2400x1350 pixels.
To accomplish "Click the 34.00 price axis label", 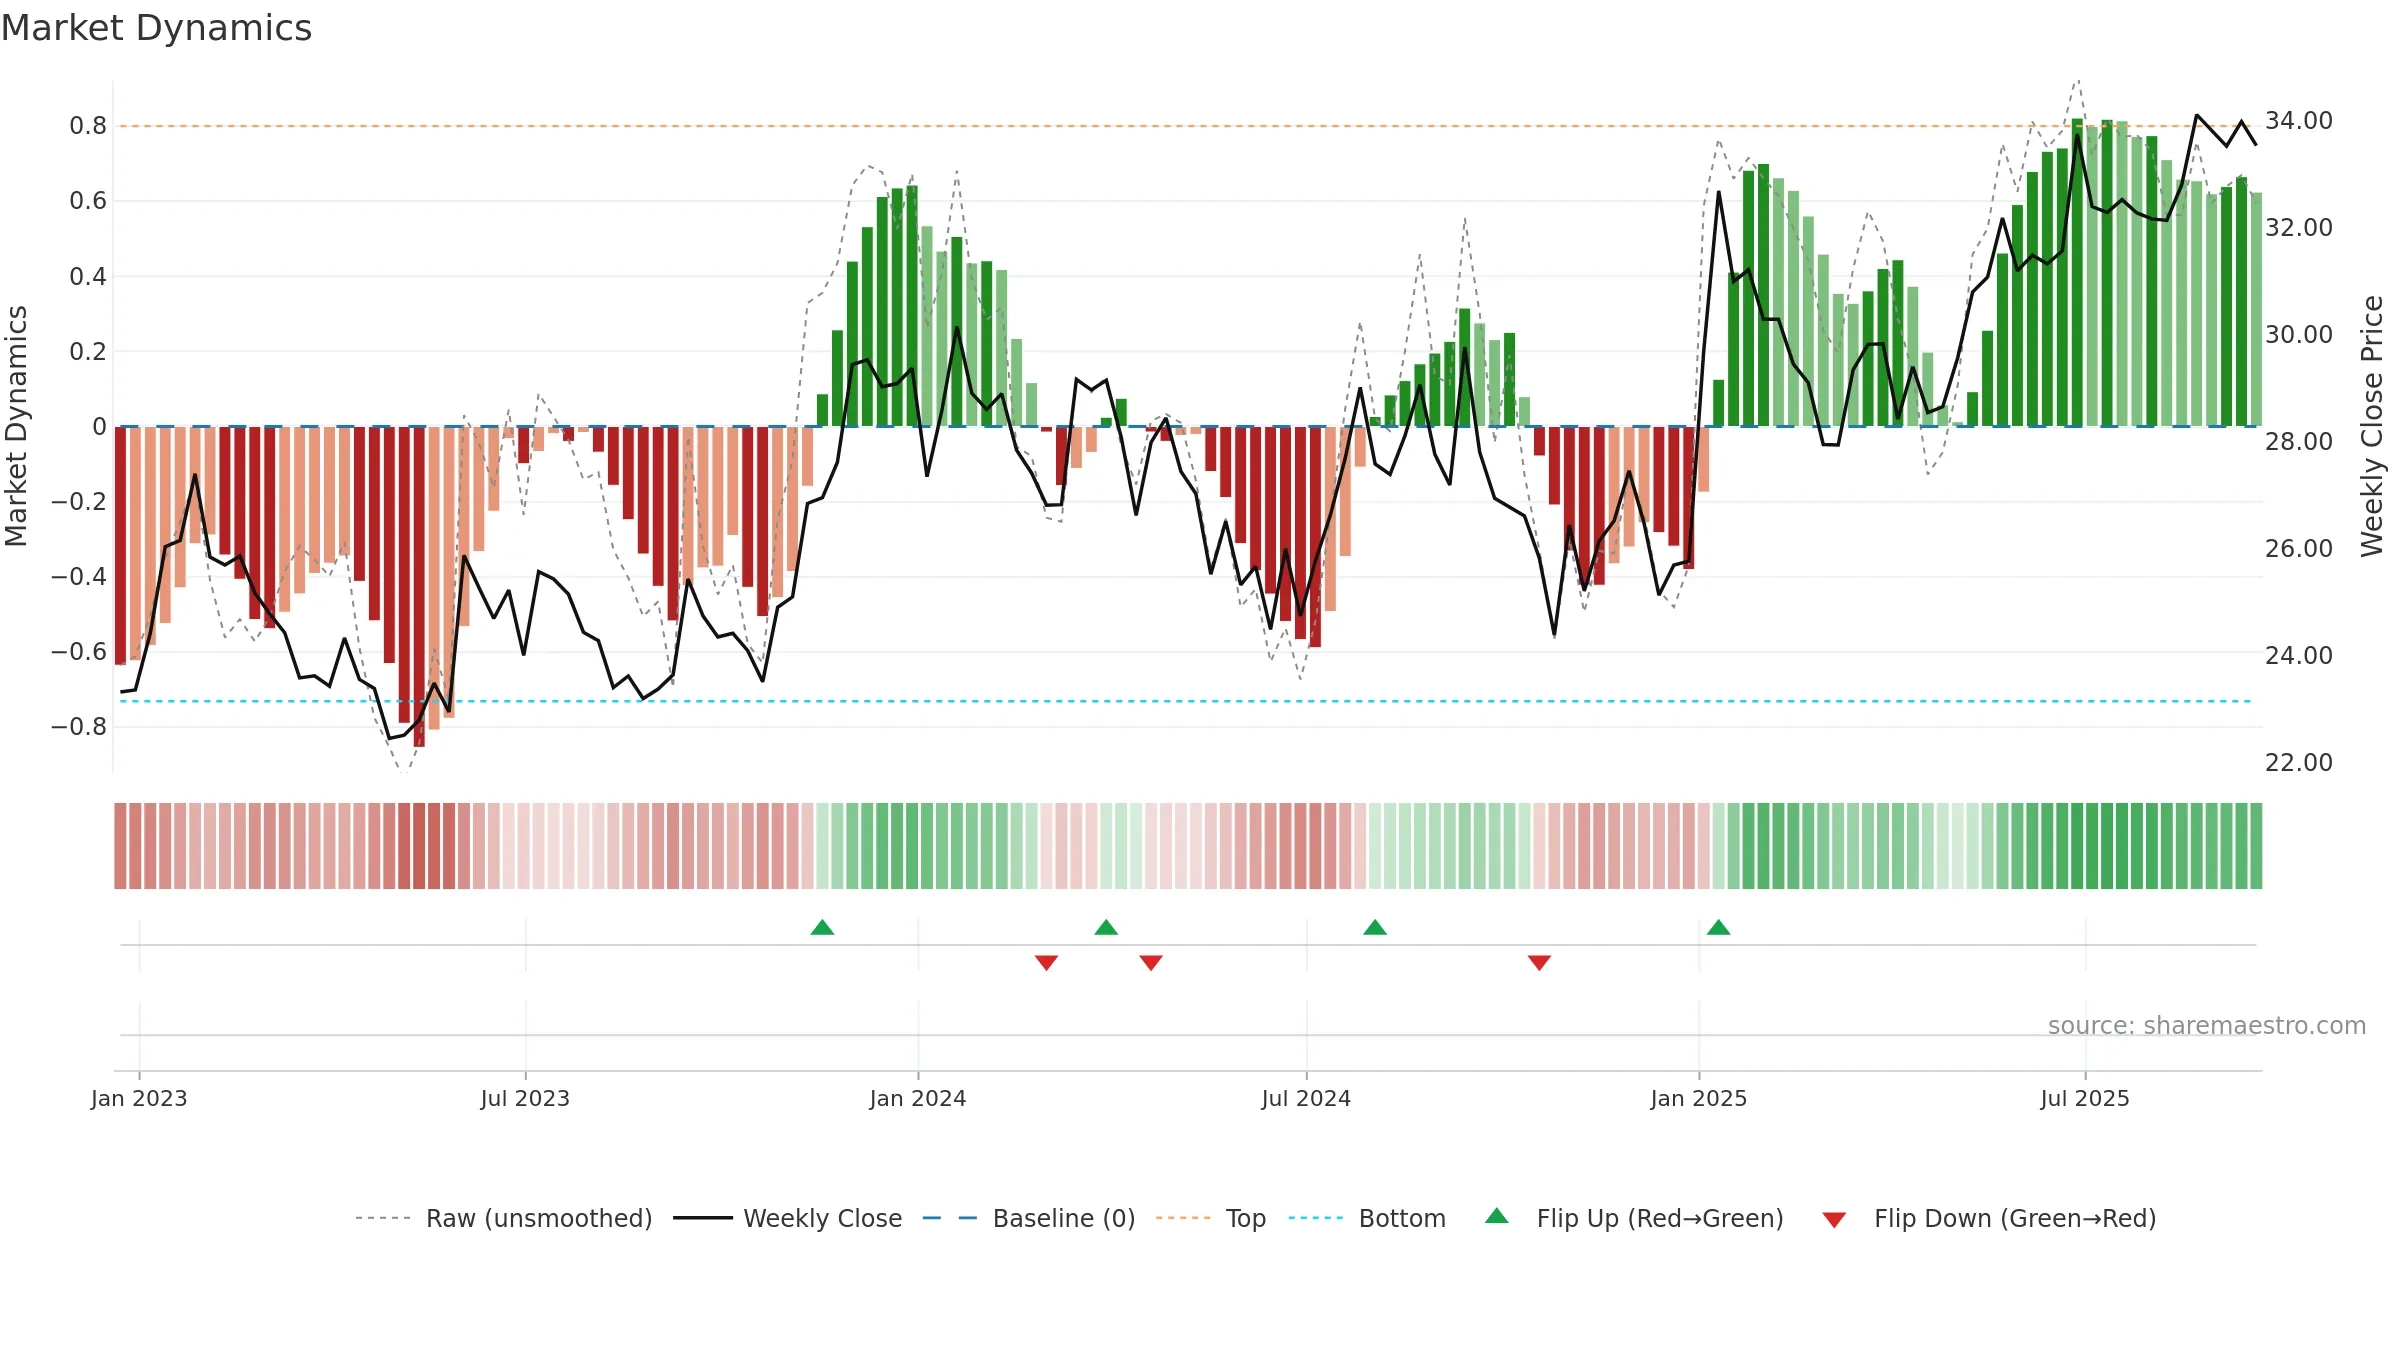I will [x=2299, y=120].
